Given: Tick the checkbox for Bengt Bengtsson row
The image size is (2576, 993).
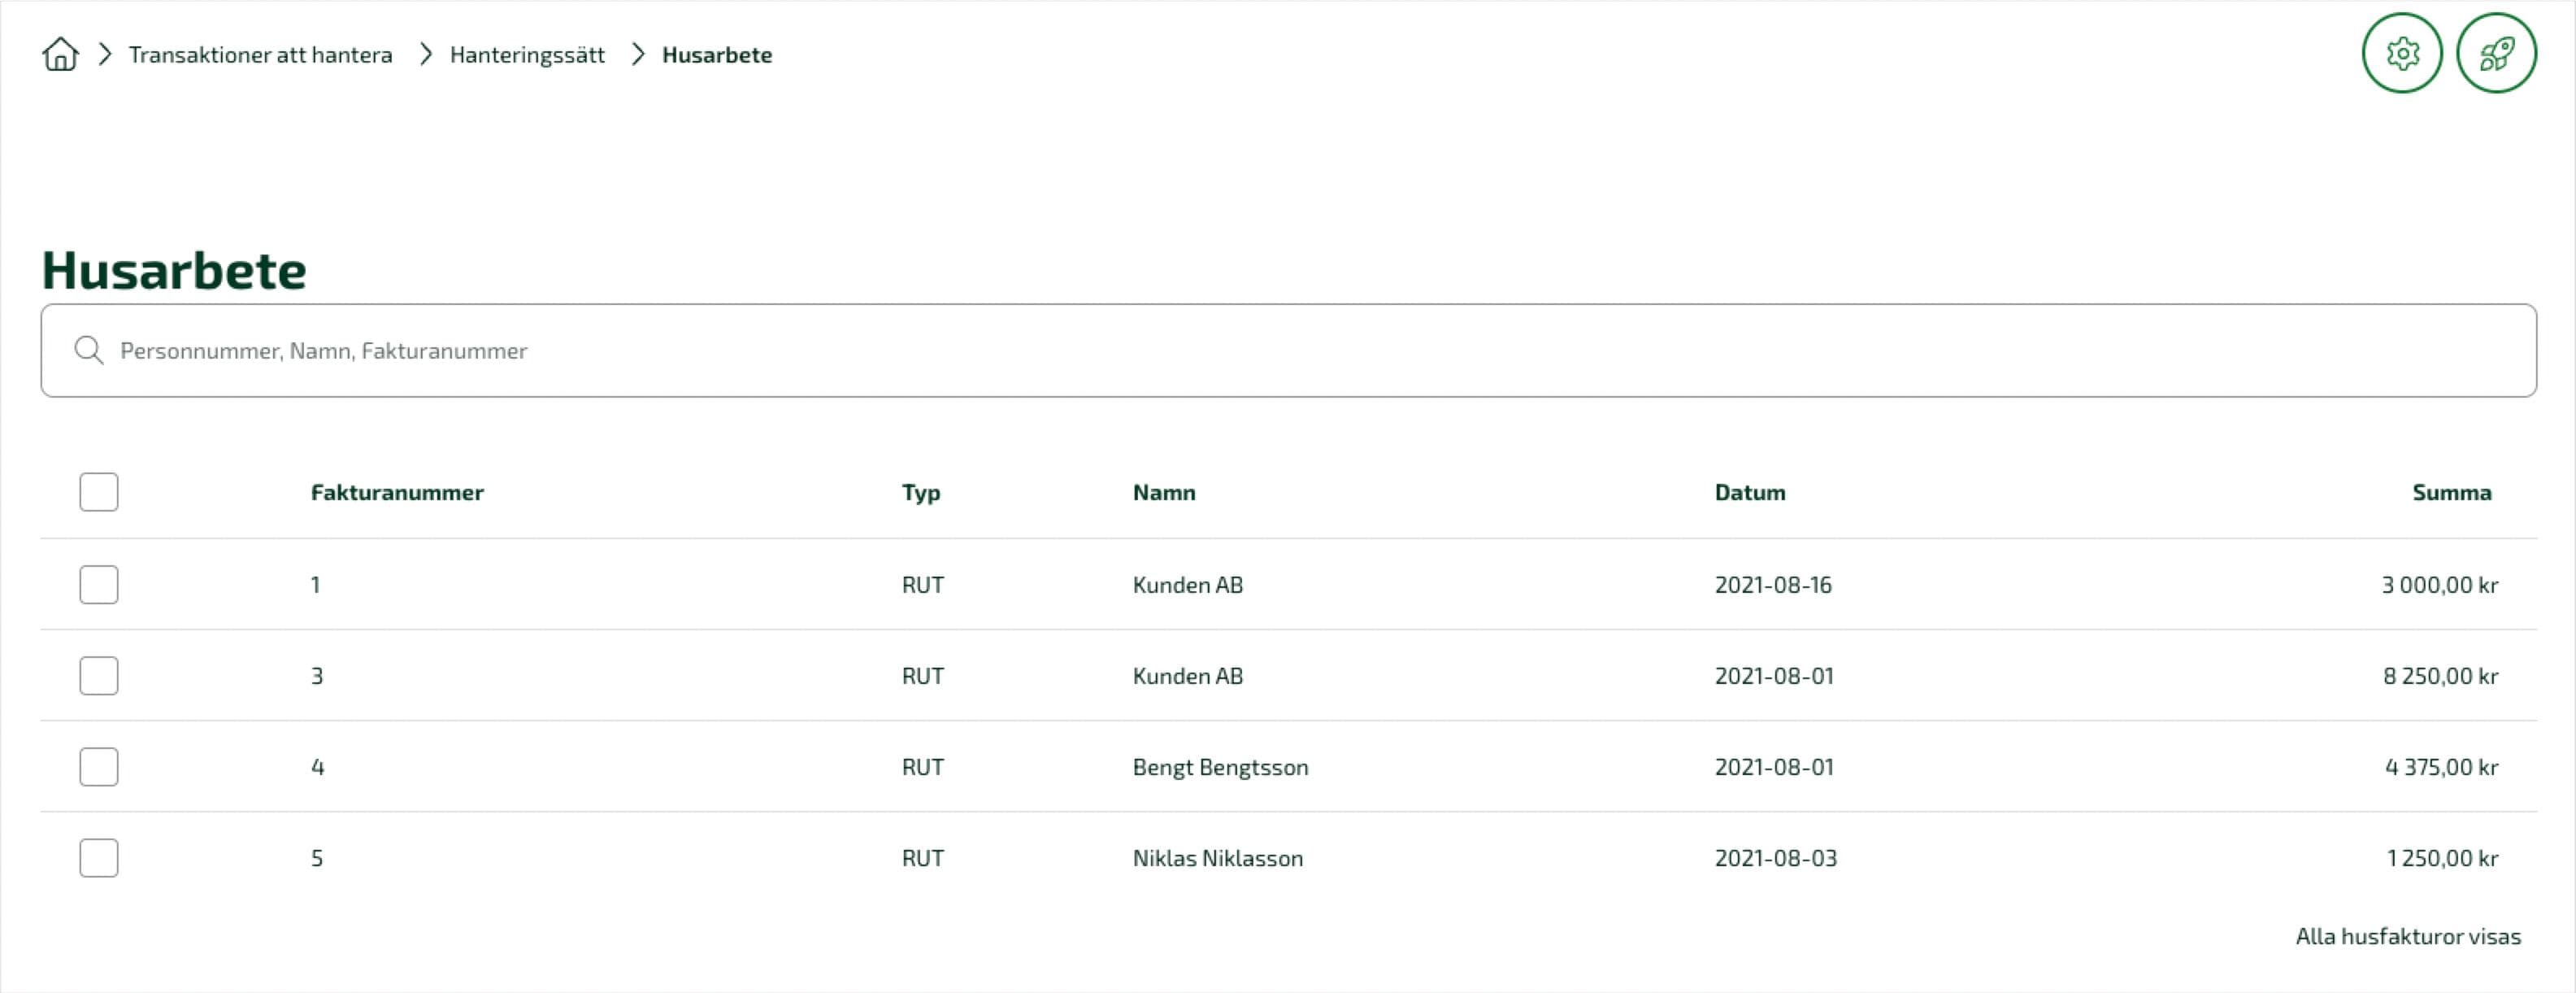Looking at the screenshot, I should pyautogui.click(x=99, y=767).
